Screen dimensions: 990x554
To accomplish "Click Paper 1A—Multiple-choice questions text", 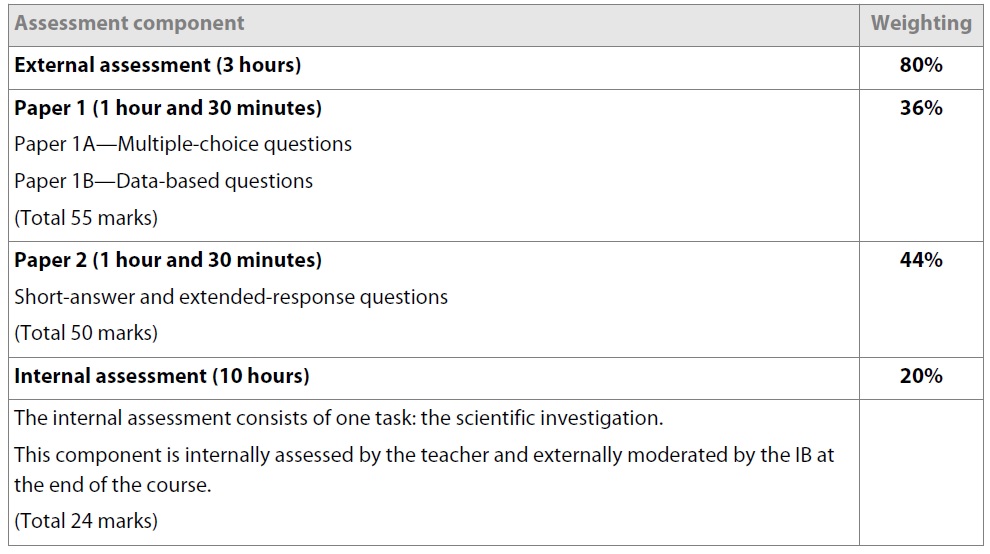I will click(183, 145).
